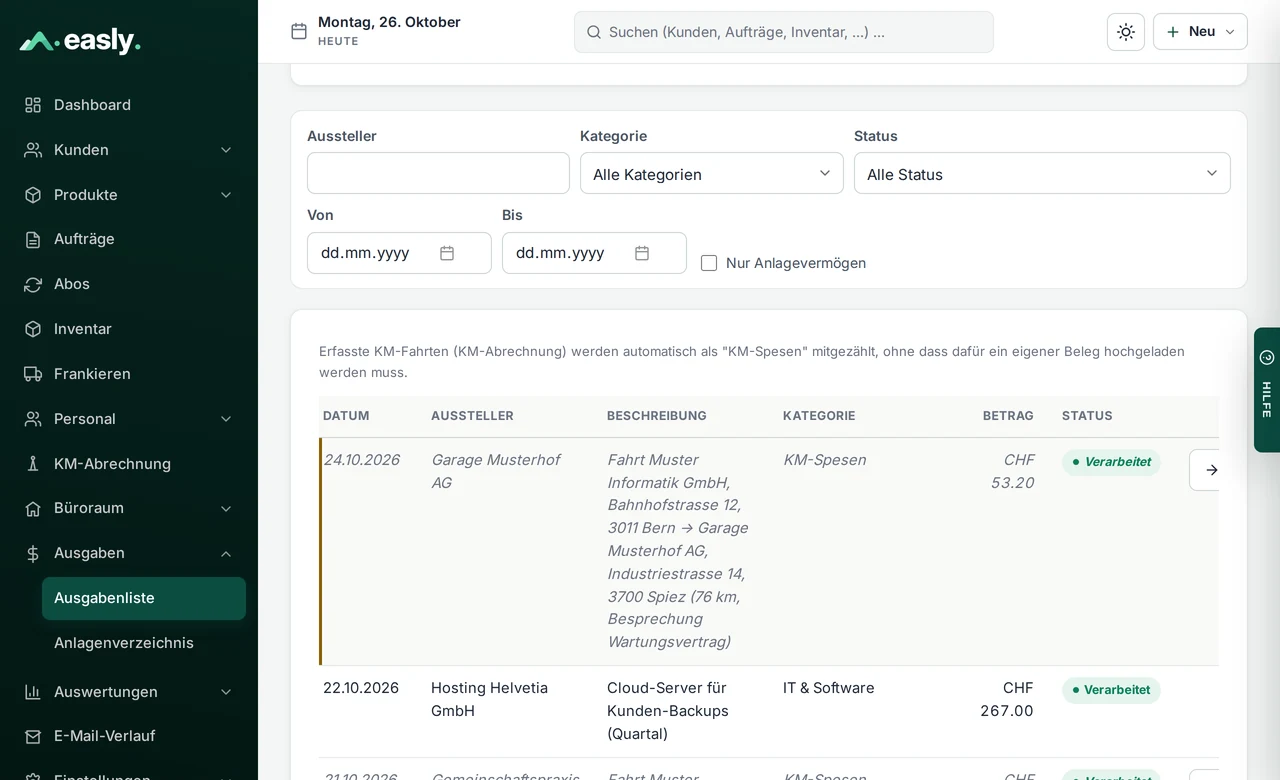Click the CHF 267.00 amount
The image size is (1280, 780).
[1007, 699]
